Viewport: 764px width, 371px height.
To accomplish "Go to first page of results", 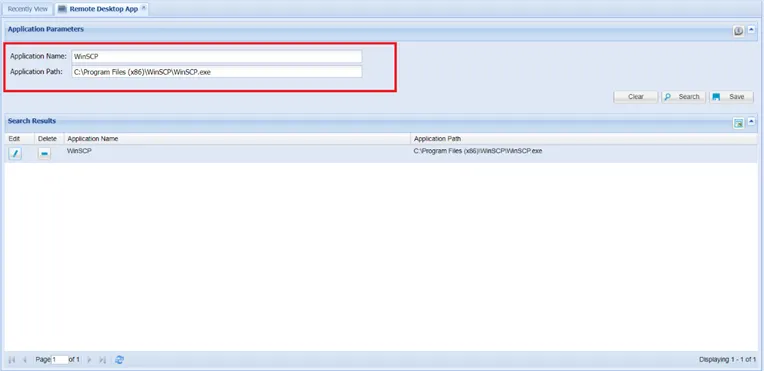I will click(x=12, y=360).
